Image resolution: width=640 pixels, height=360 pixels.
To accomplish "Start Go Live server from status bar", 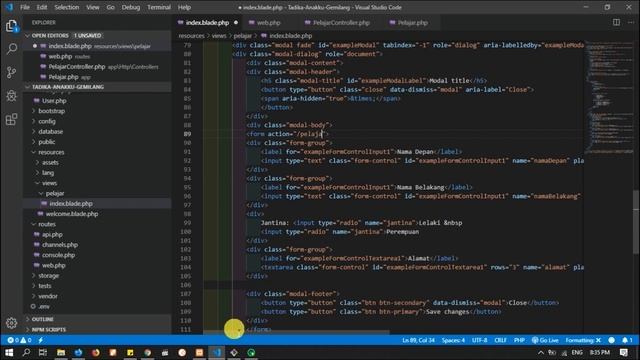I will coord(545,340).
